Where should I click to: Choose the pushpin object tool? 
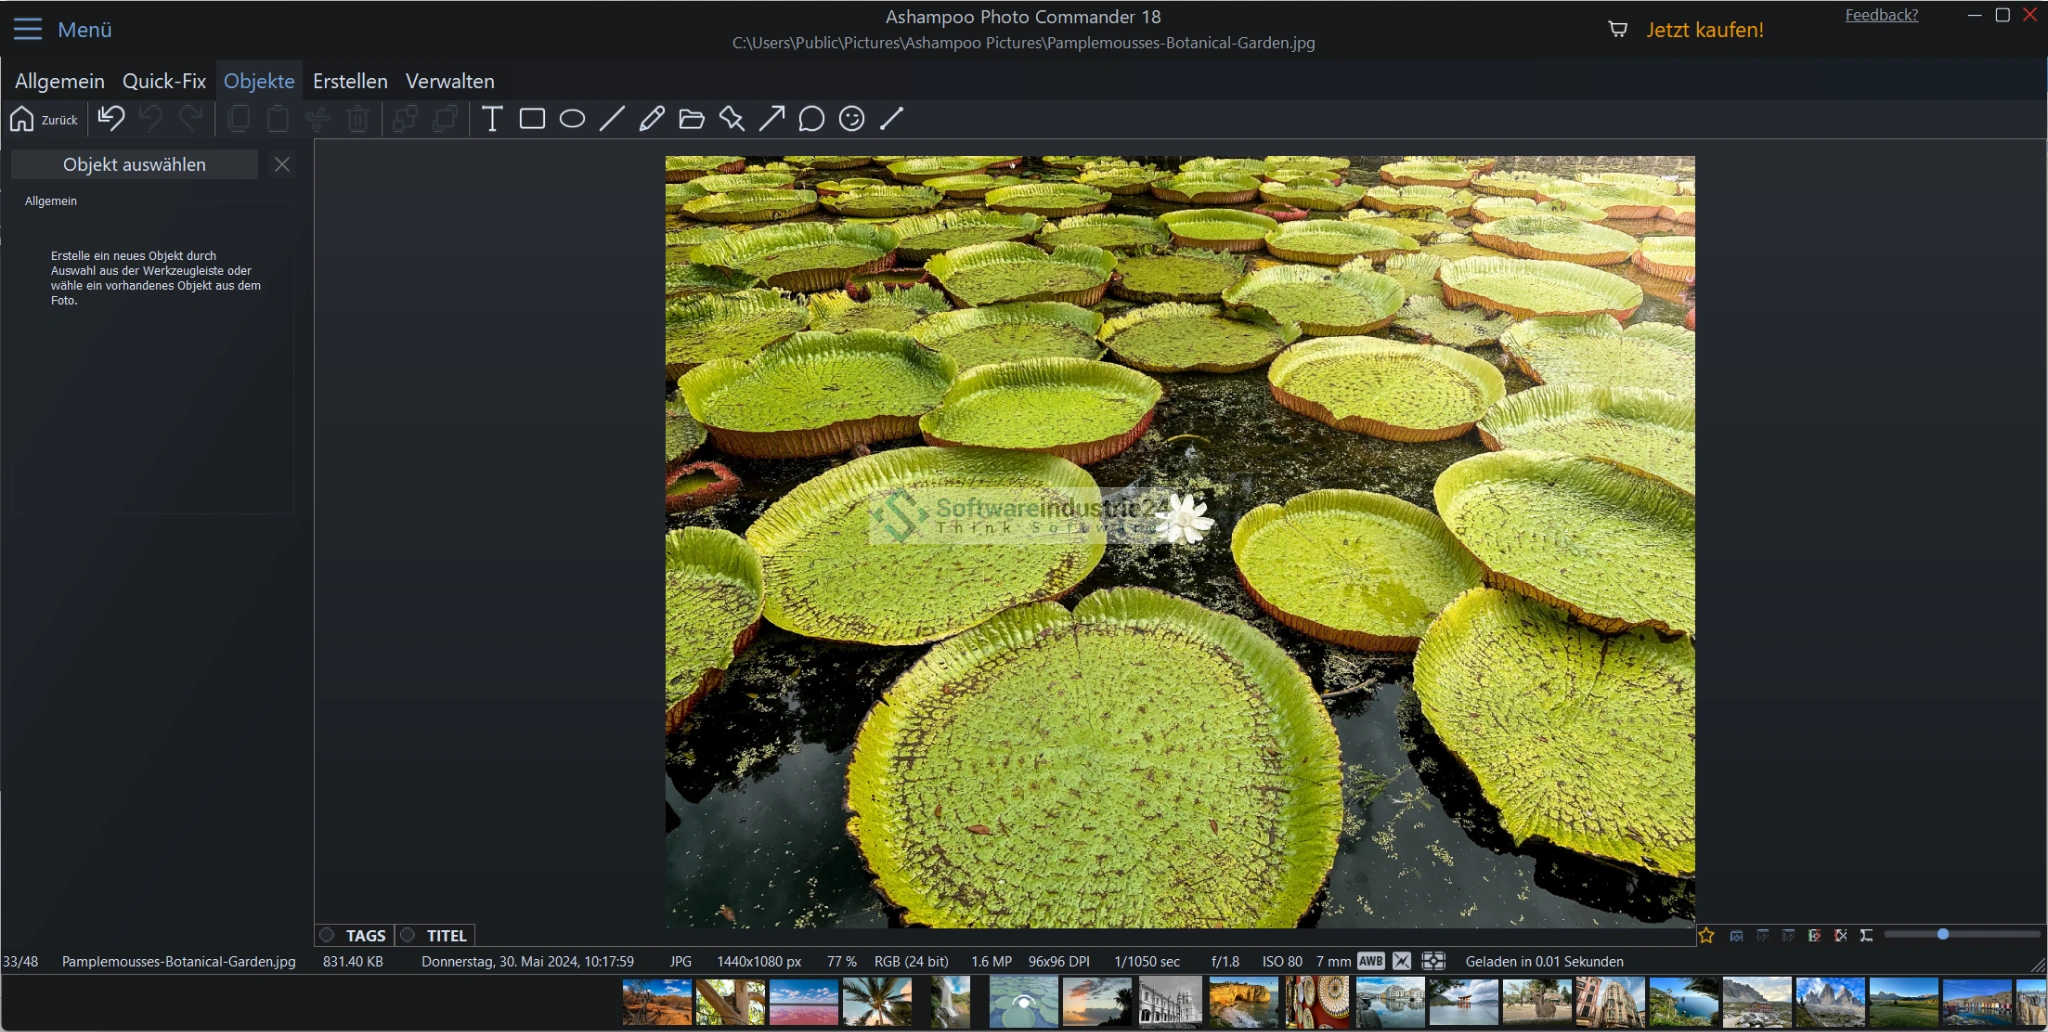click(732, 119)
